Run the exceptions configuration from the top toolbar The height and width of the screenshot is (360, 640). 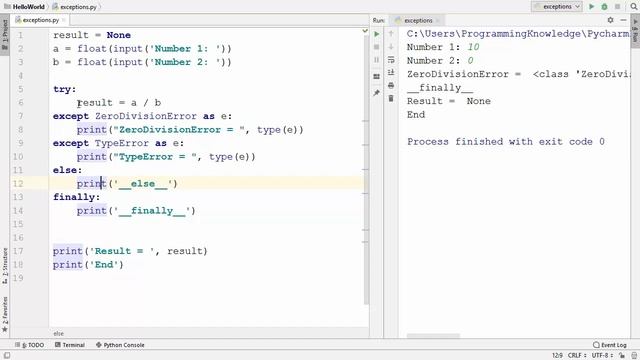591,7
